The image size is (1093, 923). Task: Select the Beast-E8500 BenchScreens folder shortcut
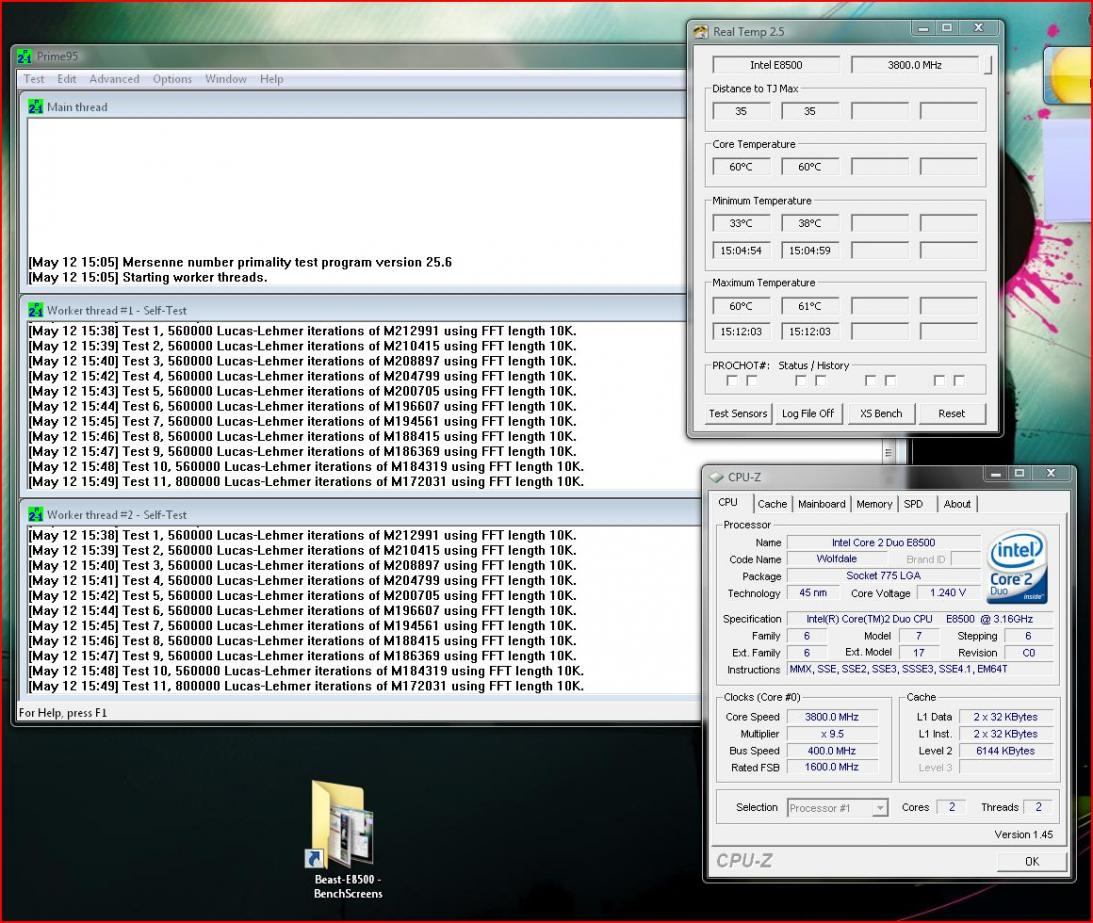tap(347, 839)
